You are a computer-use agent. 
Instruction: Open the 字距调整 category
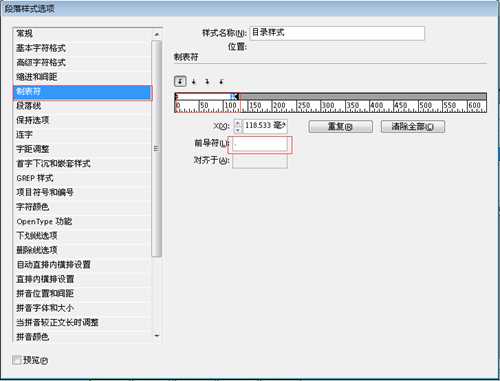coord(82,149)
